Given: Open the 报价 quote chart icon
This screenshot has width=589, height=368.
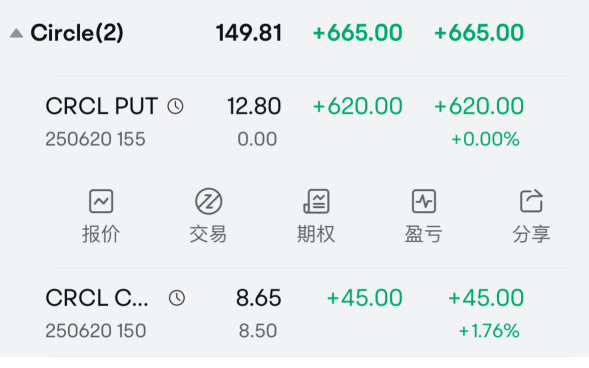Looking at the screenshot, I should coord(101,201).
